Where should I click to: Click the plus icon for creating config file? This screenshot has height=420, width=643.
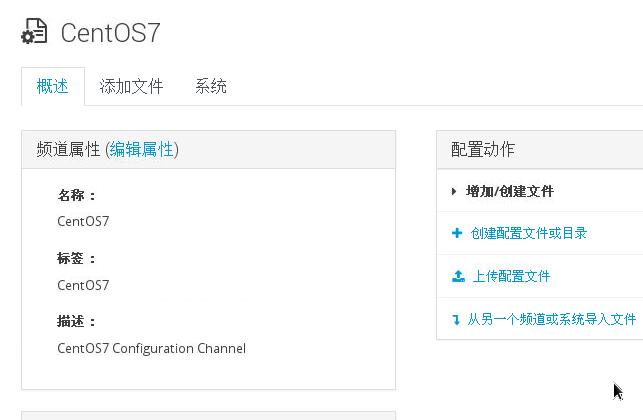point(457,233)
